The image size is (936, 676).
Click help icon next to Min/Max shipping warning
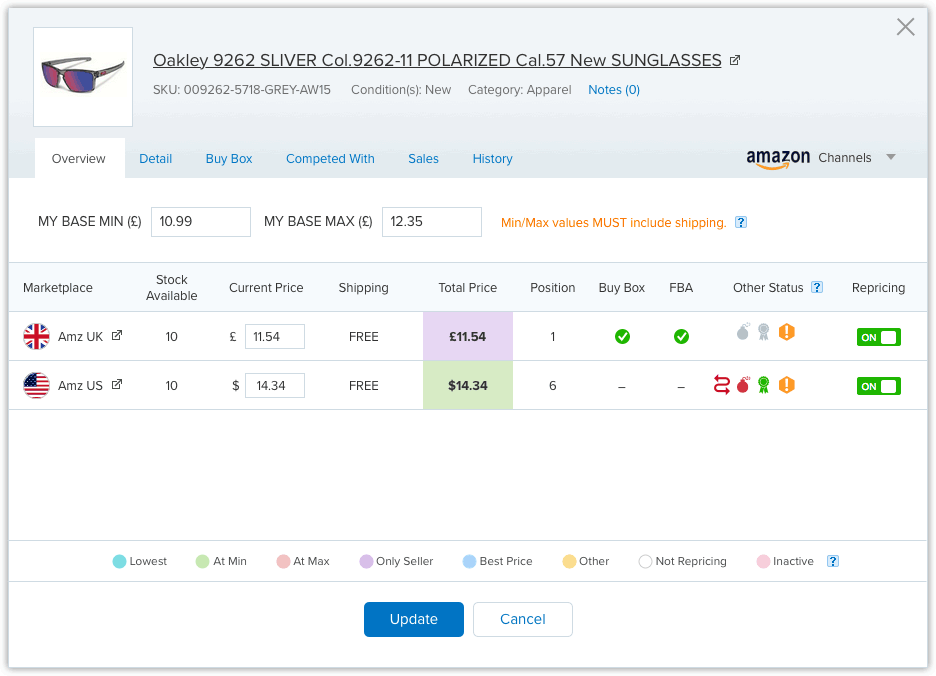pos(741,222)
